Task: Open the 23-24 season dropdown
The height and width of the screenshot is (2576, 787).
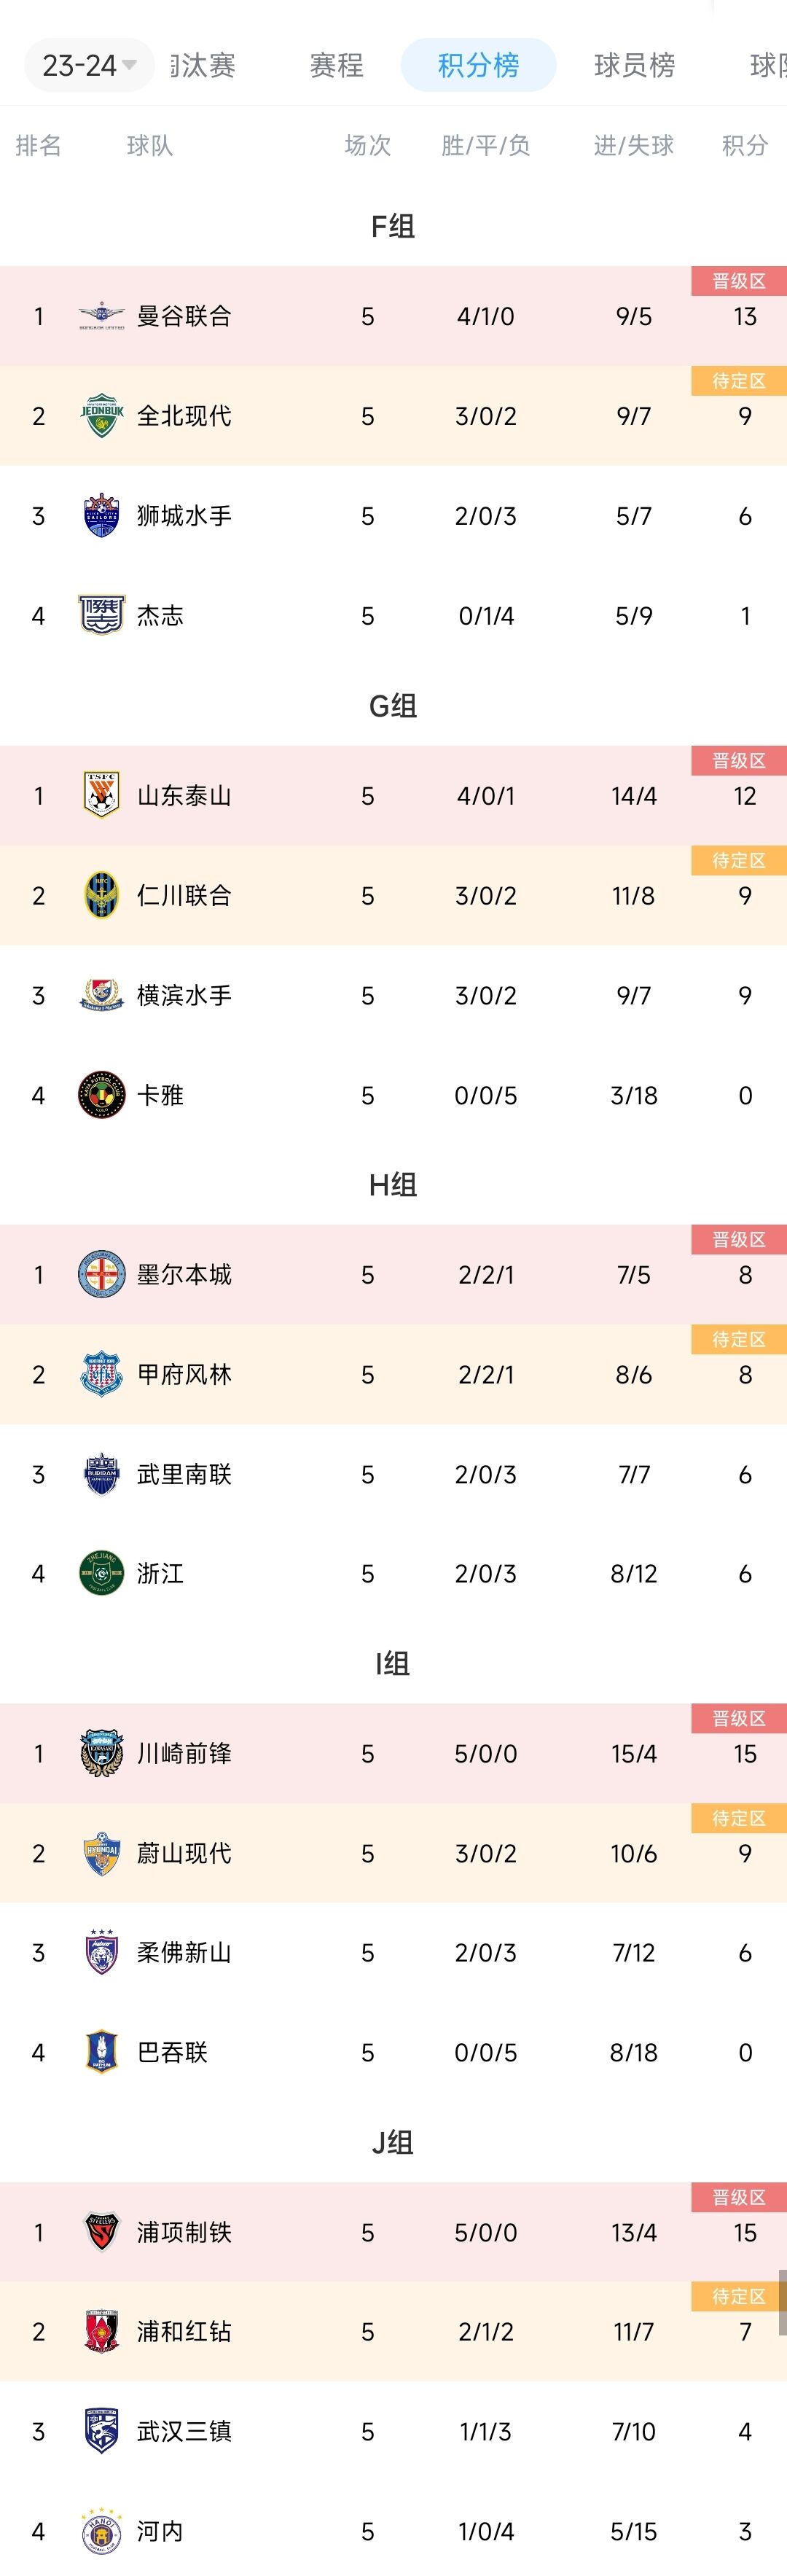Action: tap(88, 66)
